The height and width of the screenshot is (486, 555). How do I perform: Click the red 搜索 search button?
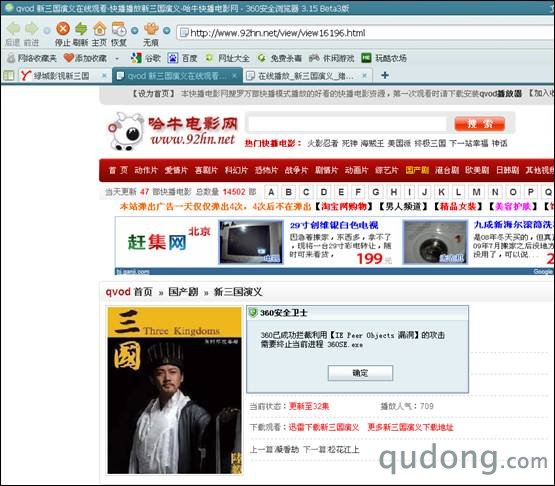(x=480, y=124)
